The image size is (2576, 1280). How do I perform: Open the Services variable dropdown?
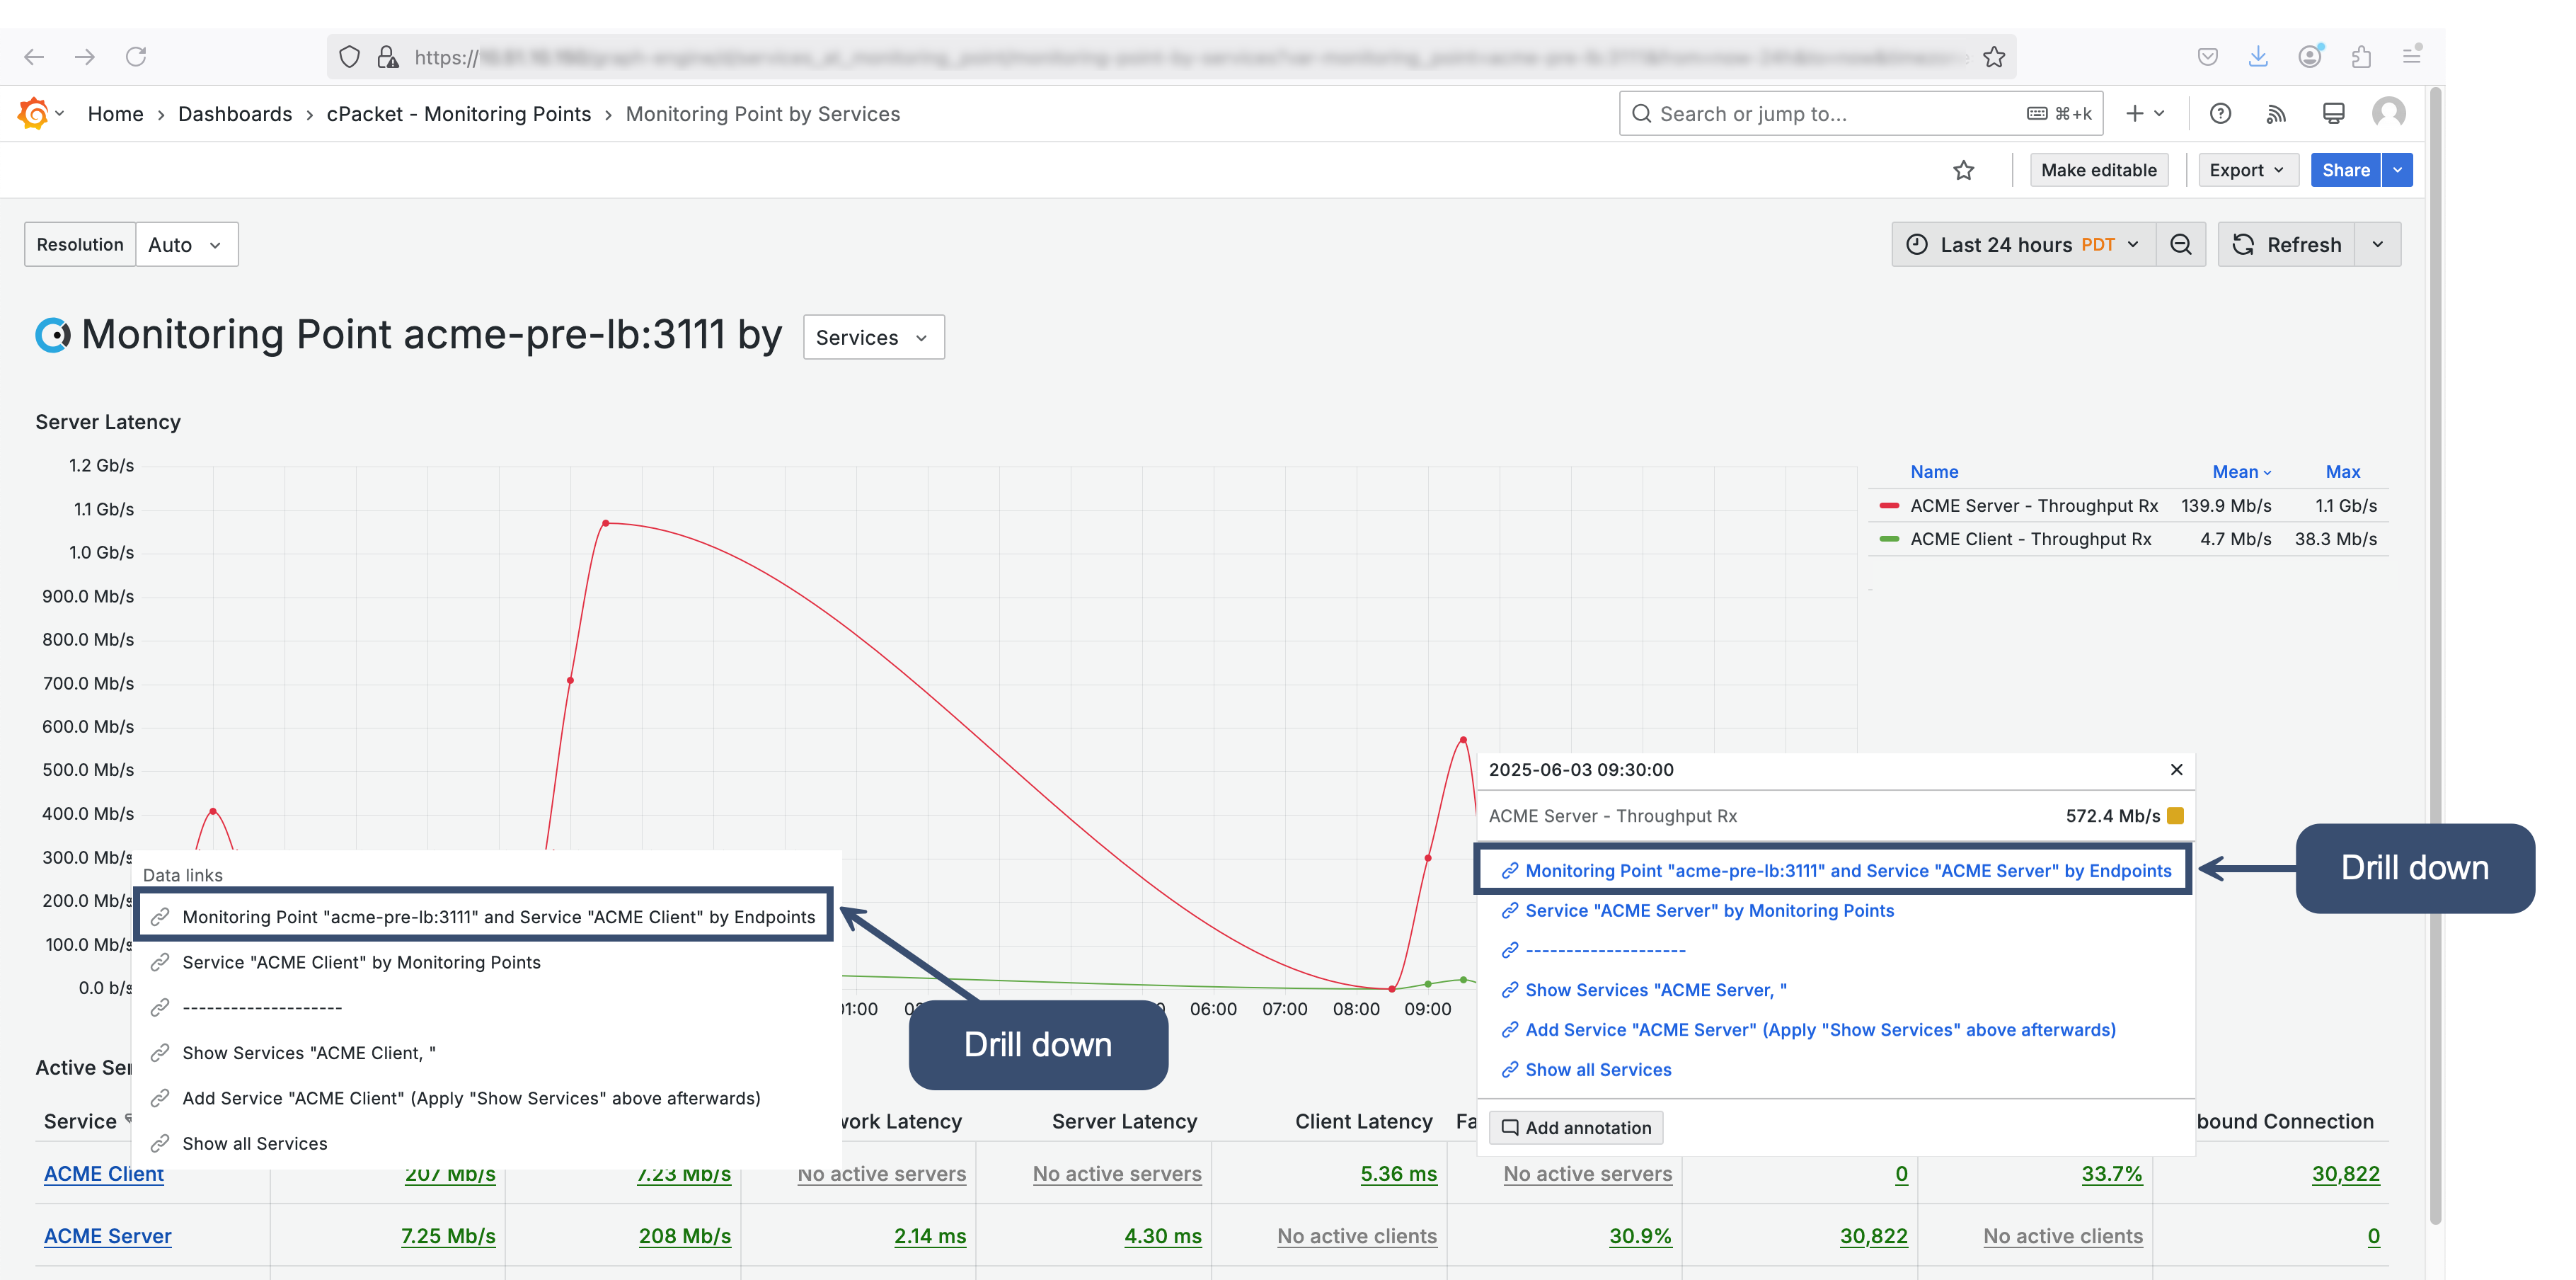click(873, 338)
